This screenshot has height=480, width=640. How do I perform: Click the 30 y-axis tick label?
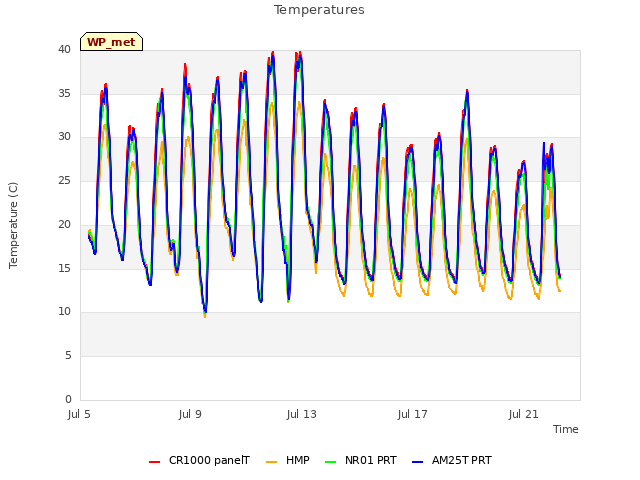(64, 137)
